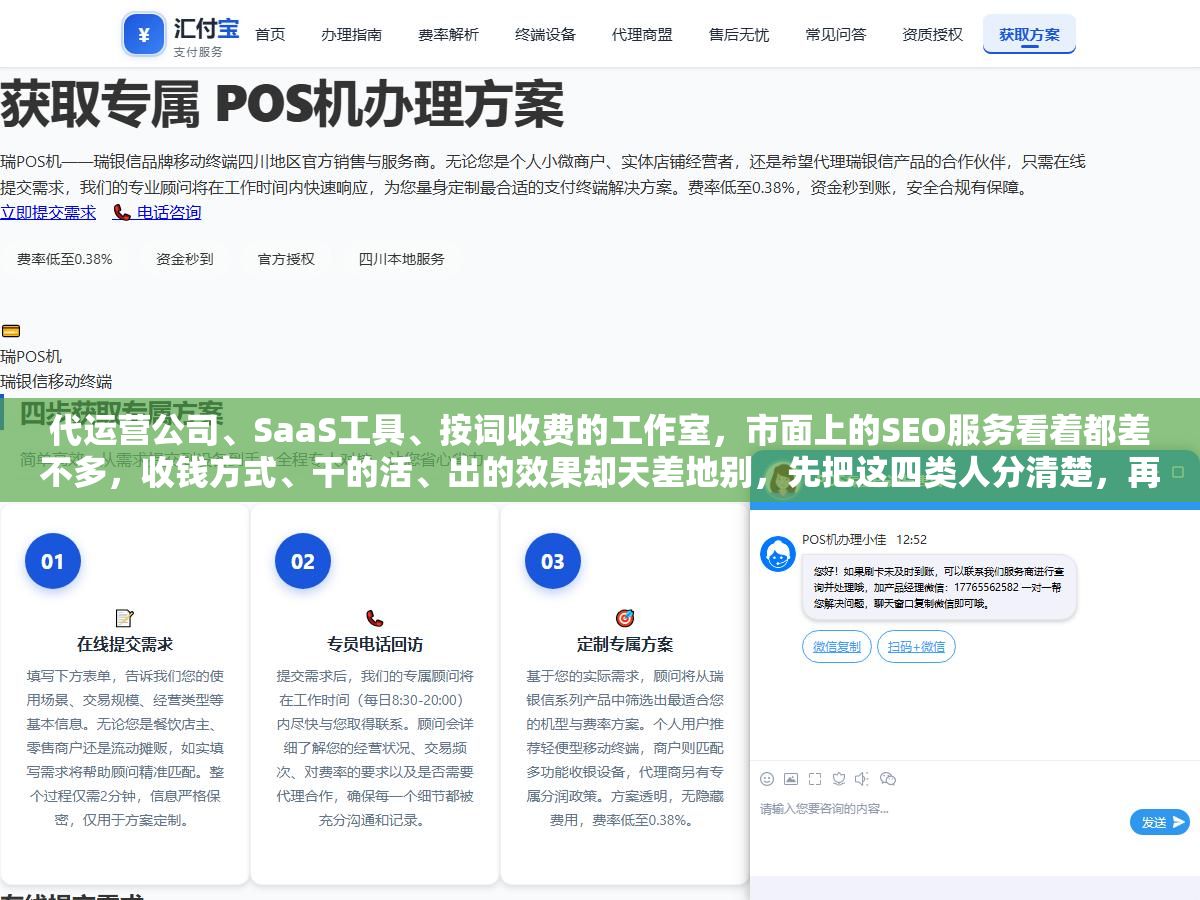
Task: Go to 费率解析 in the navbar
Action: click(x=448, y=34)
